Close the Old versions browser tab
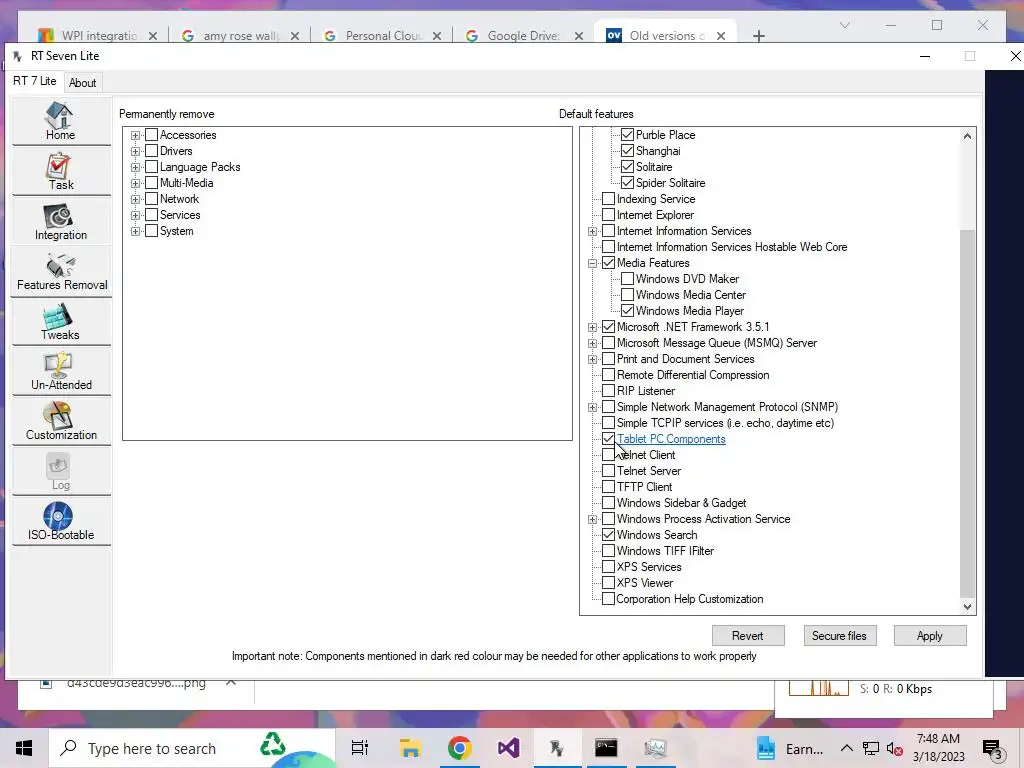Image resolution: width=1024 pixels, height=768 pixels. (721, 36)
